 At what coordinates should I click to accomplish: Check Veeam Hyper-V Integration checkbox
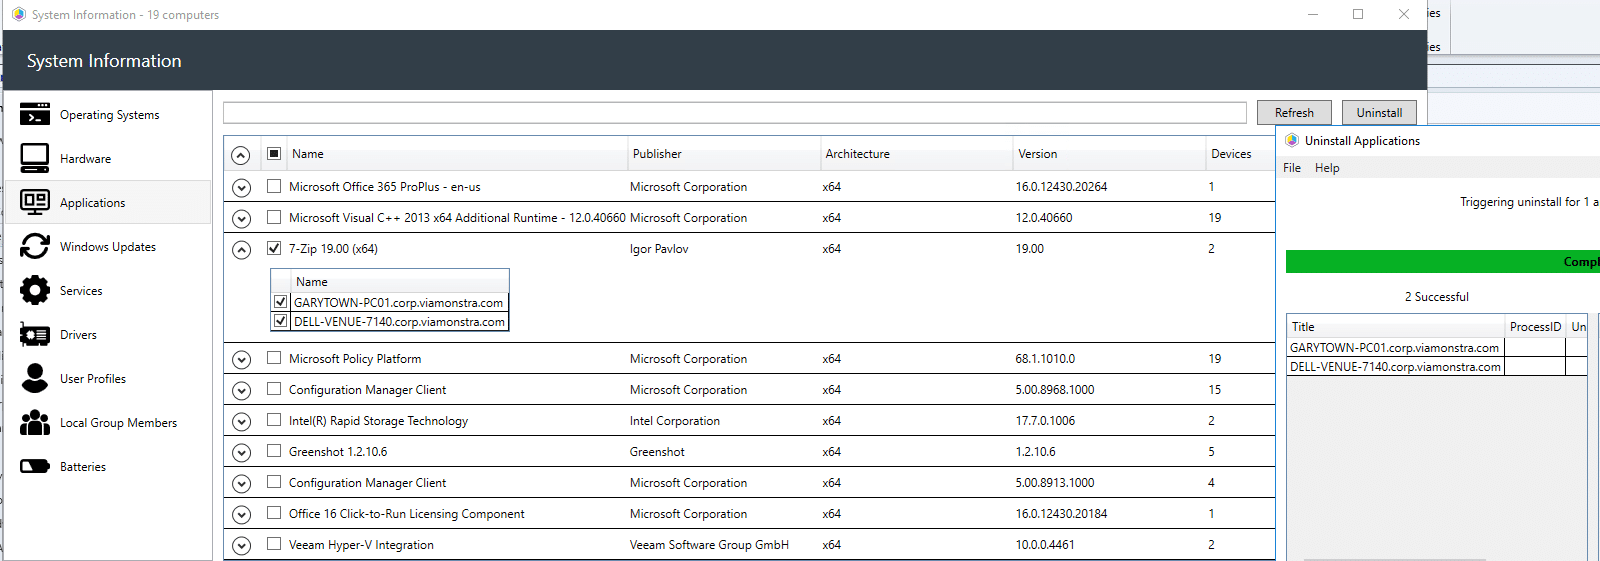point(274,544)
